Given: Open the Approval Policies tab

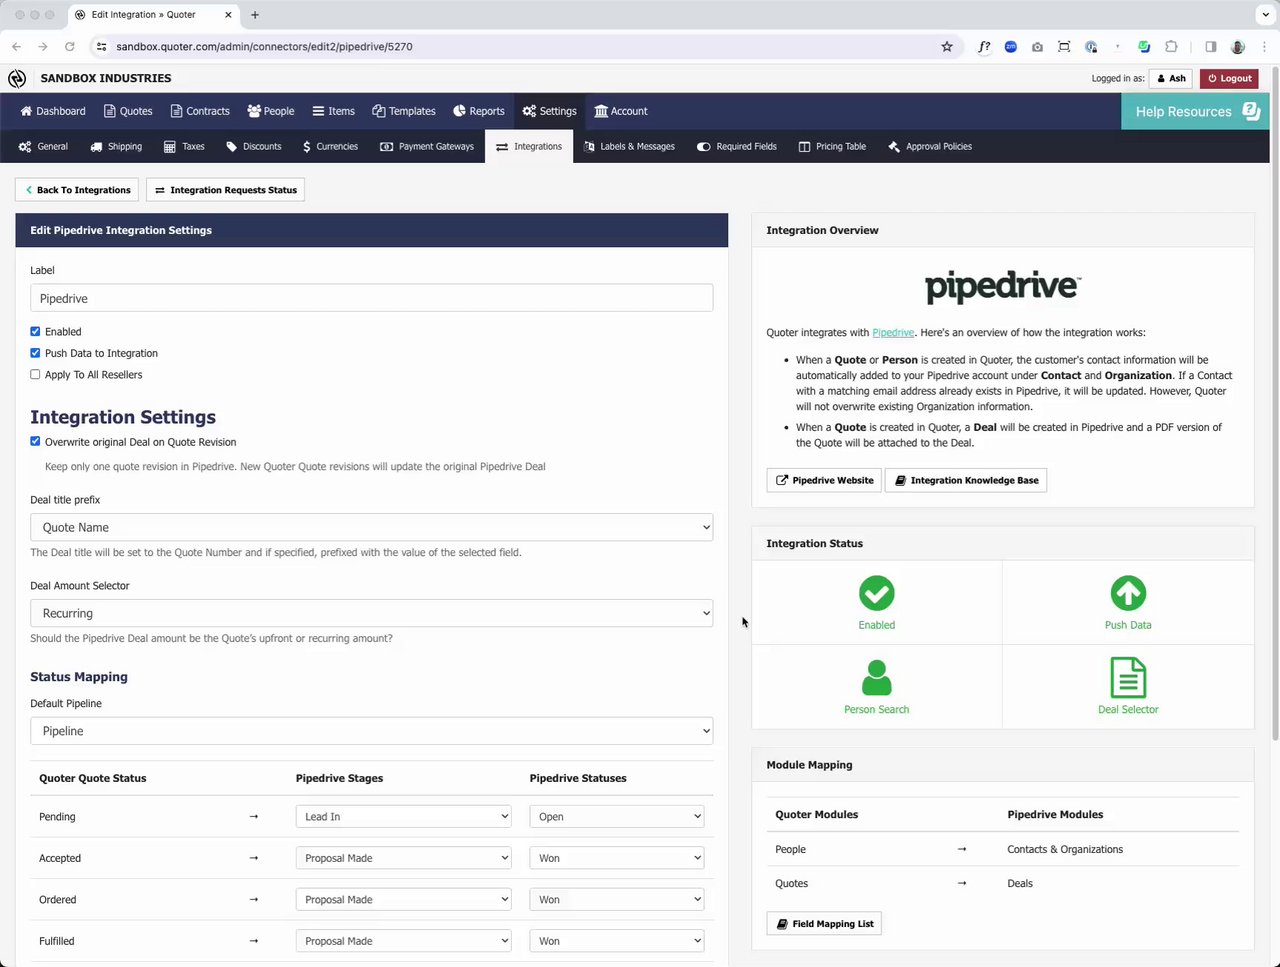Looking at the screenshot, I should point(930,146).
